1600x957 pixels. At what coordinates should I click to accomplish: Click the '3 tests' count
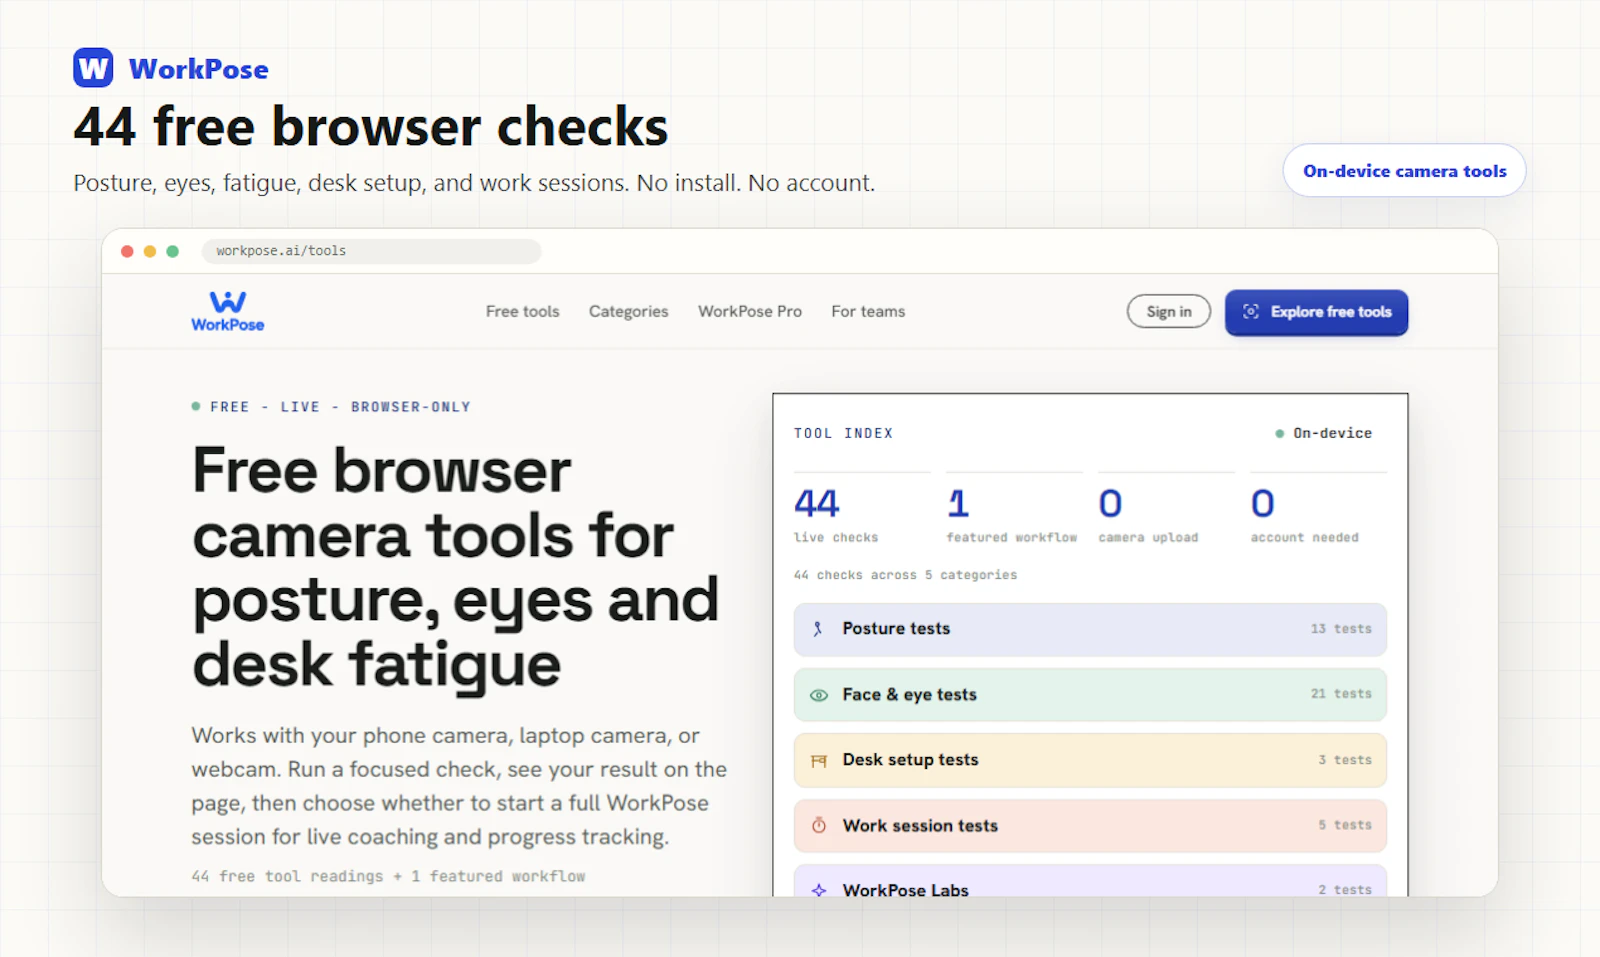pos(1345,760)
